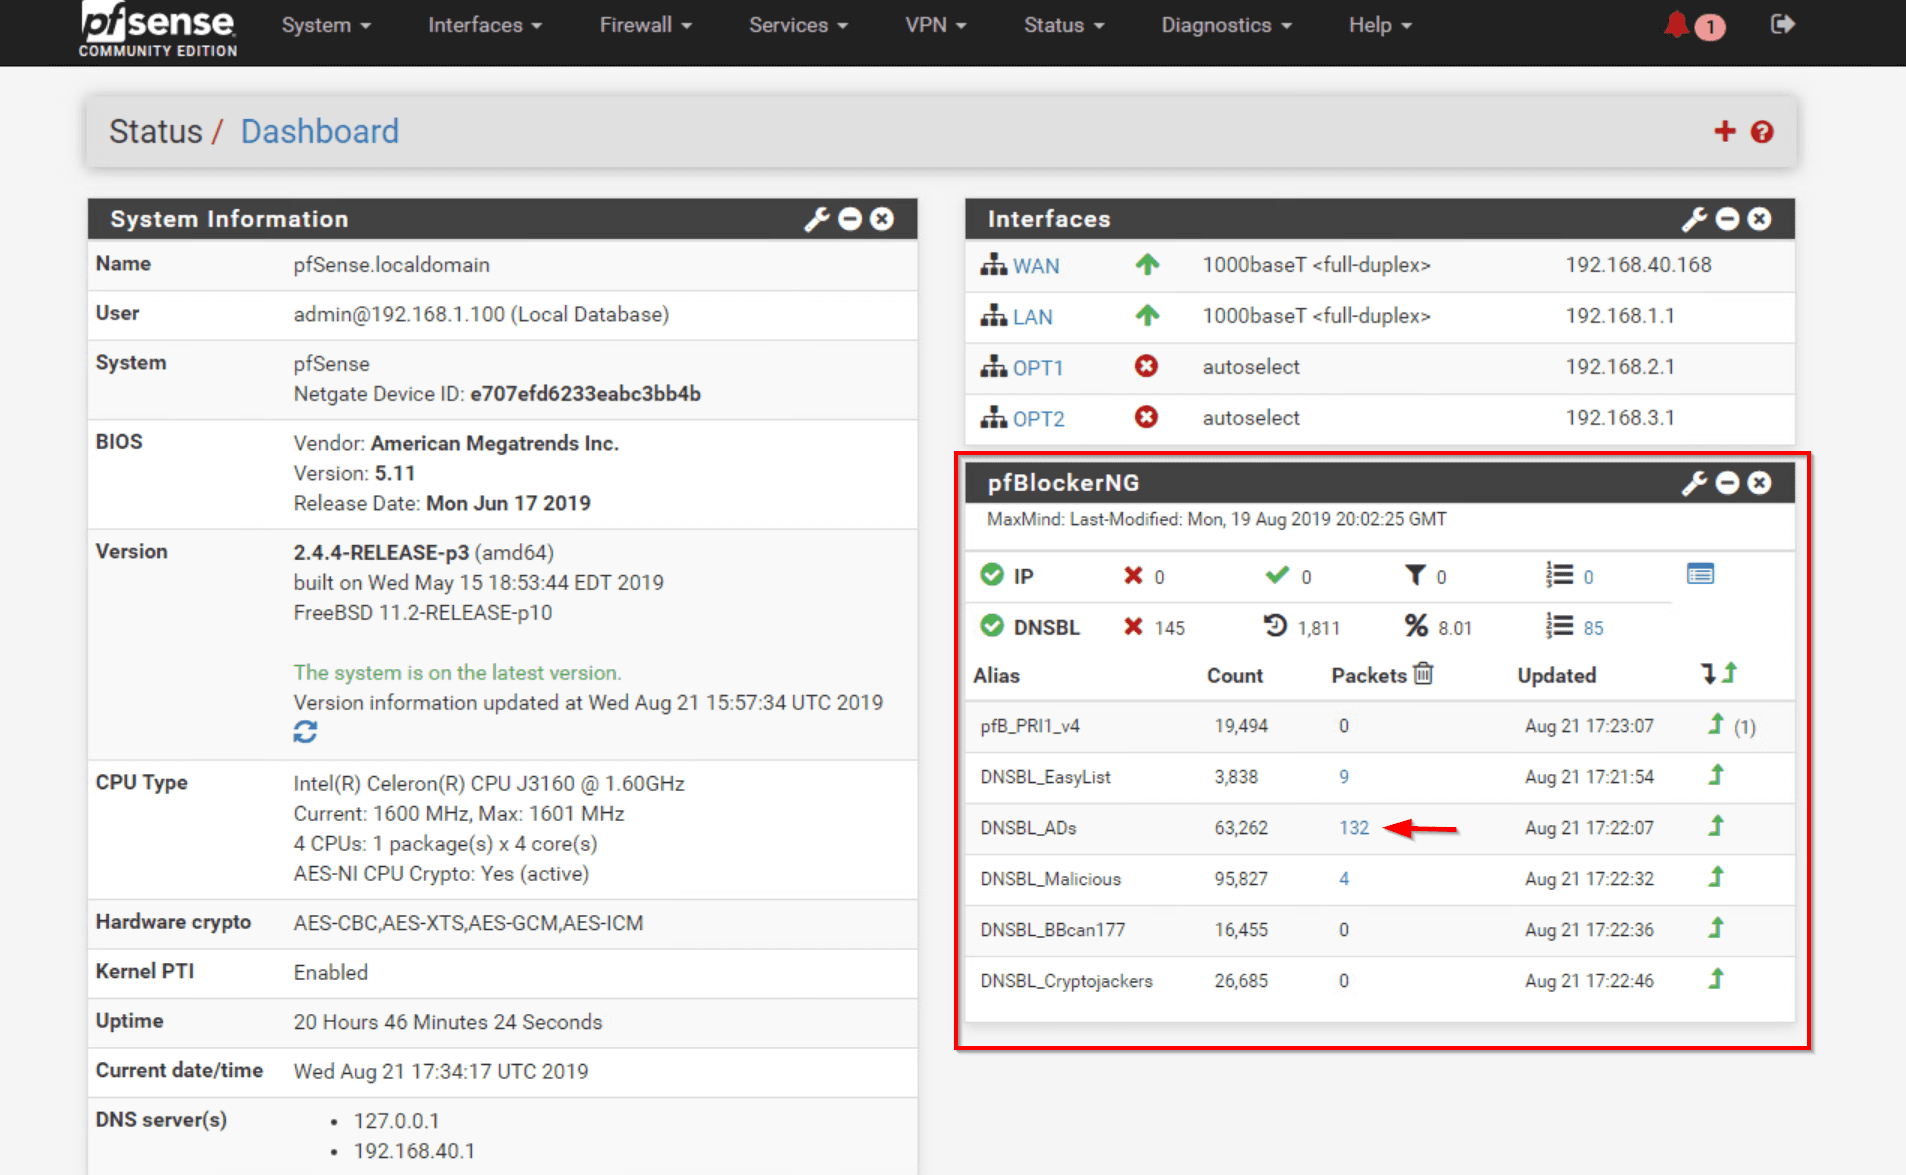Click the green update arrow for DNSBL_Malicious
This screenshot has width=1906, height=1175.
[x=1714, y=877]
